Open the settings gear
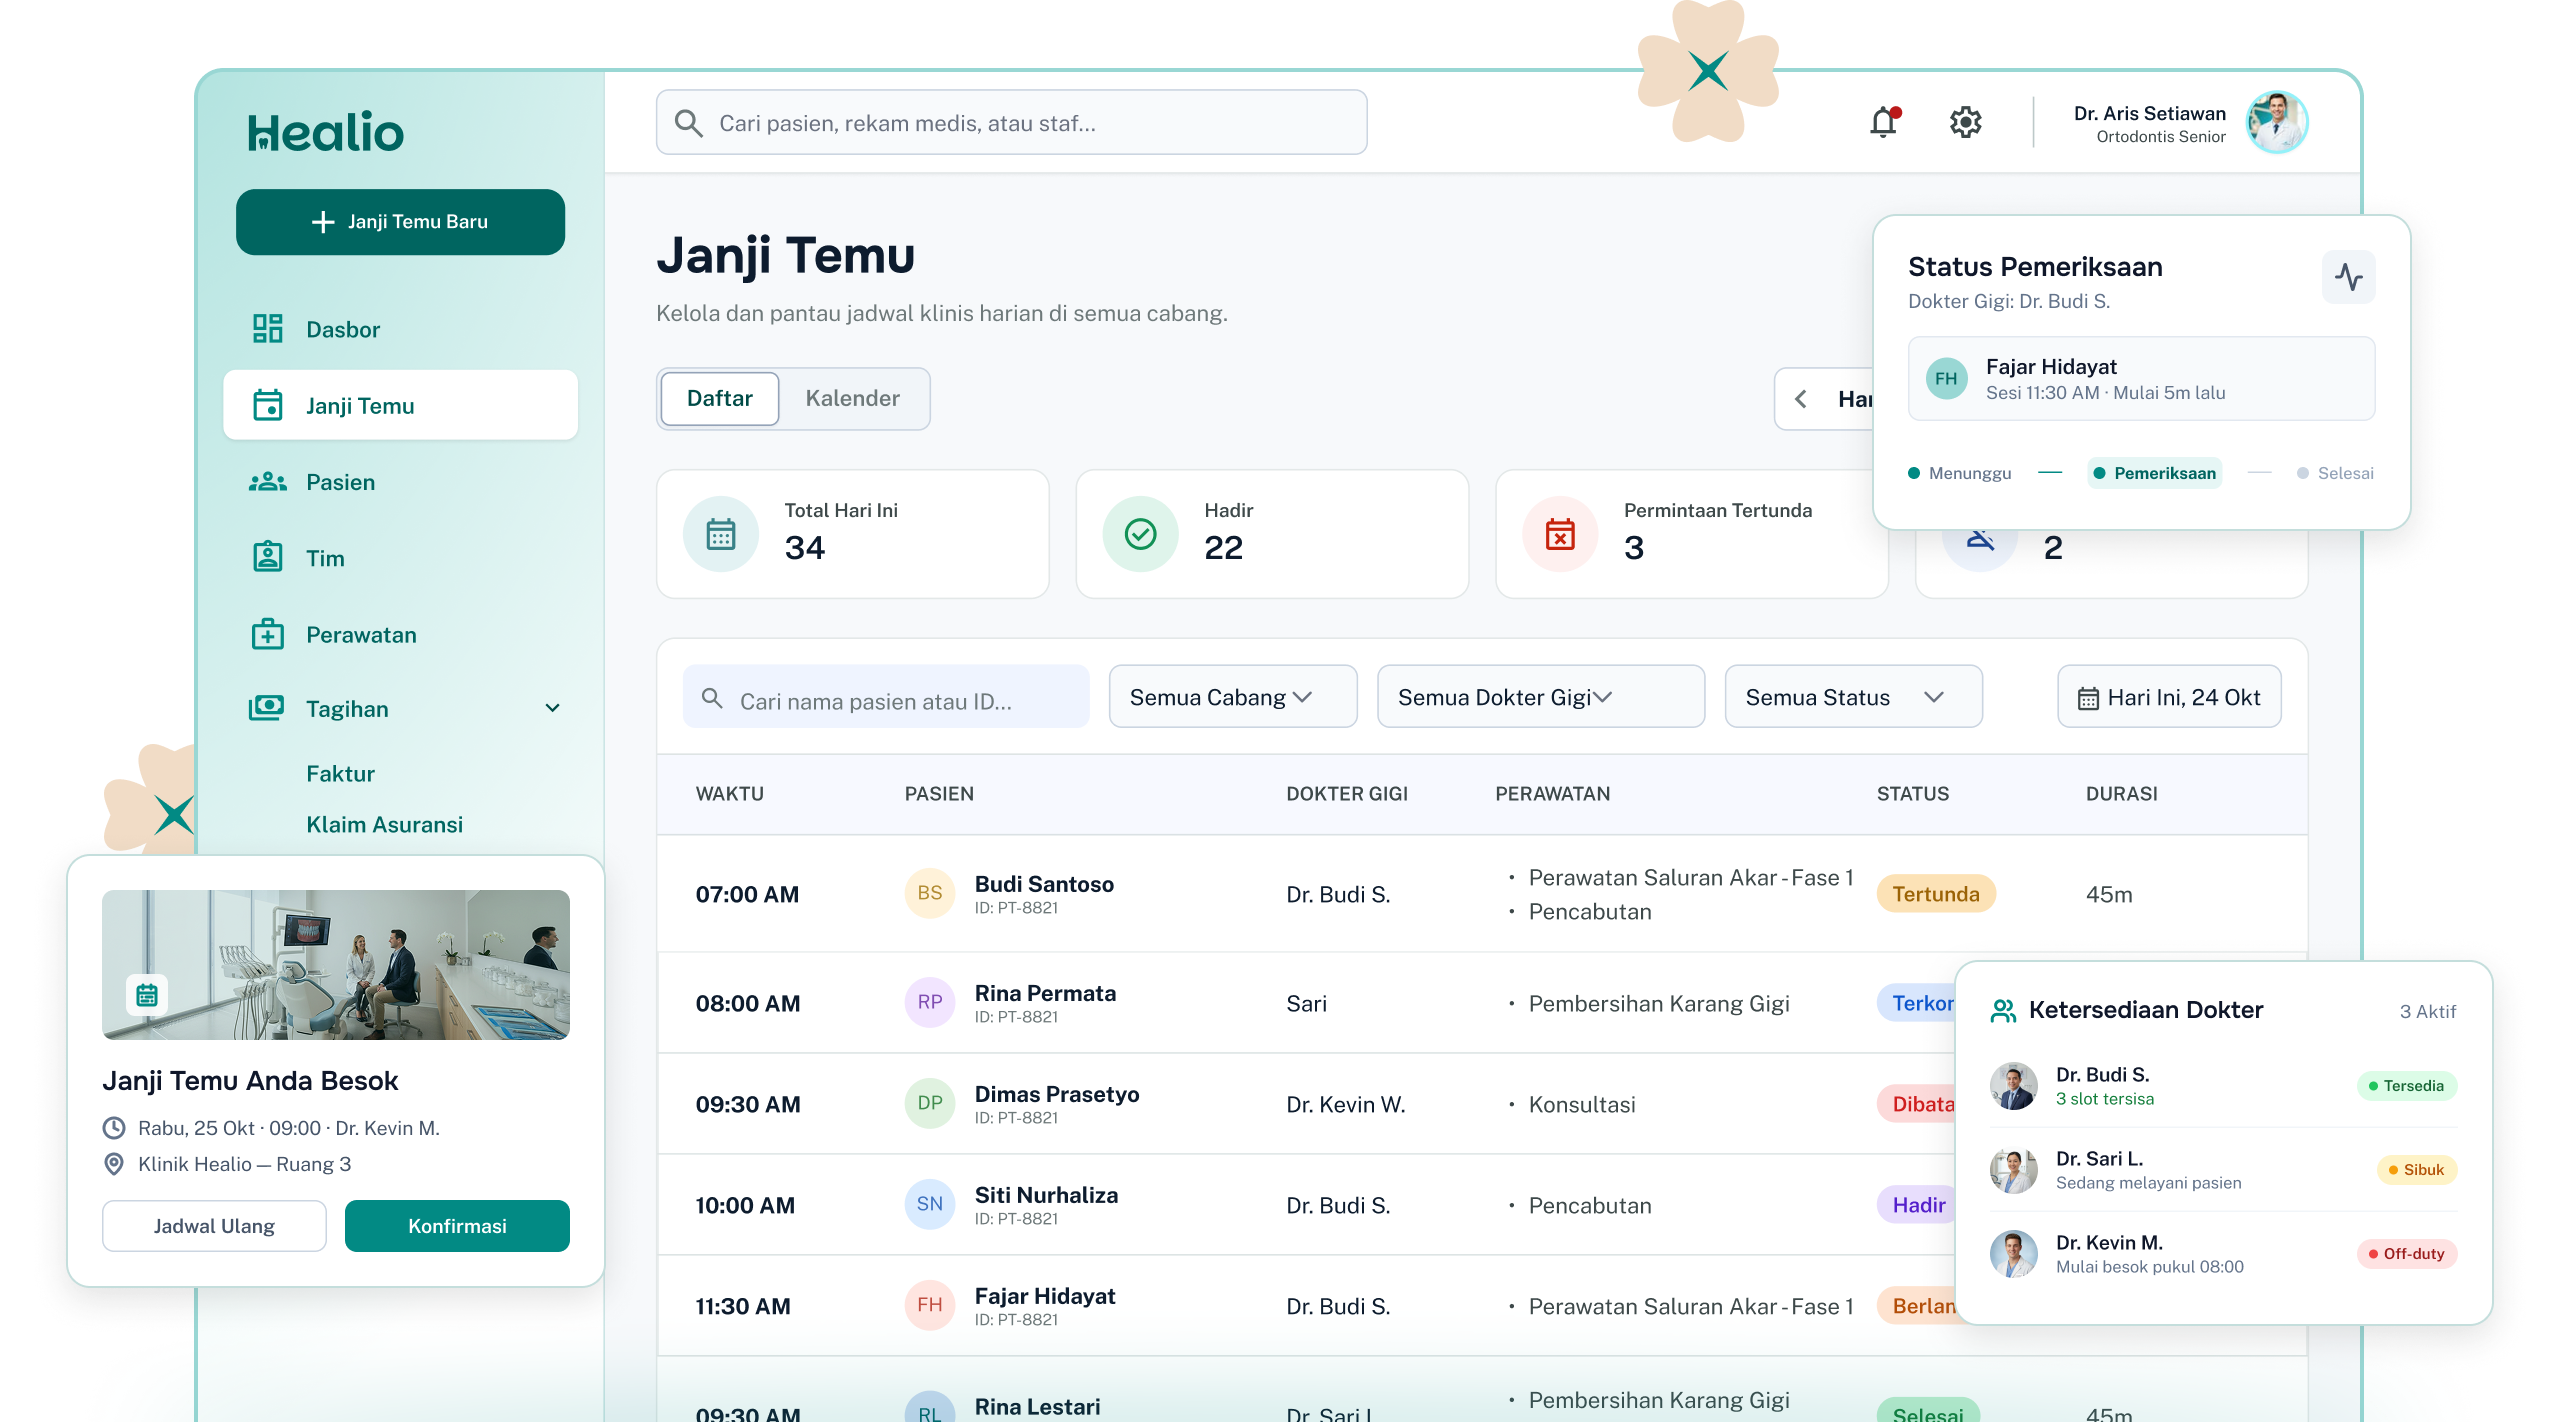 tap(1965, 122)
